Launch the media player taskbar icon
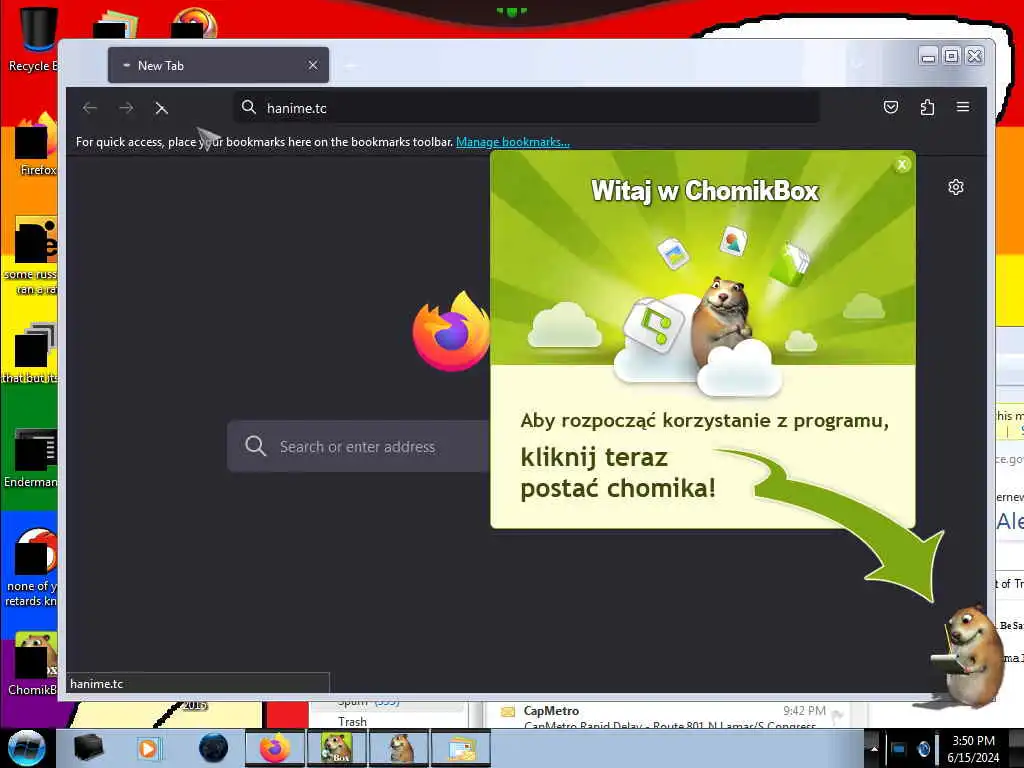This screenshot has height=768, width=1024. [x=149, y=748]
